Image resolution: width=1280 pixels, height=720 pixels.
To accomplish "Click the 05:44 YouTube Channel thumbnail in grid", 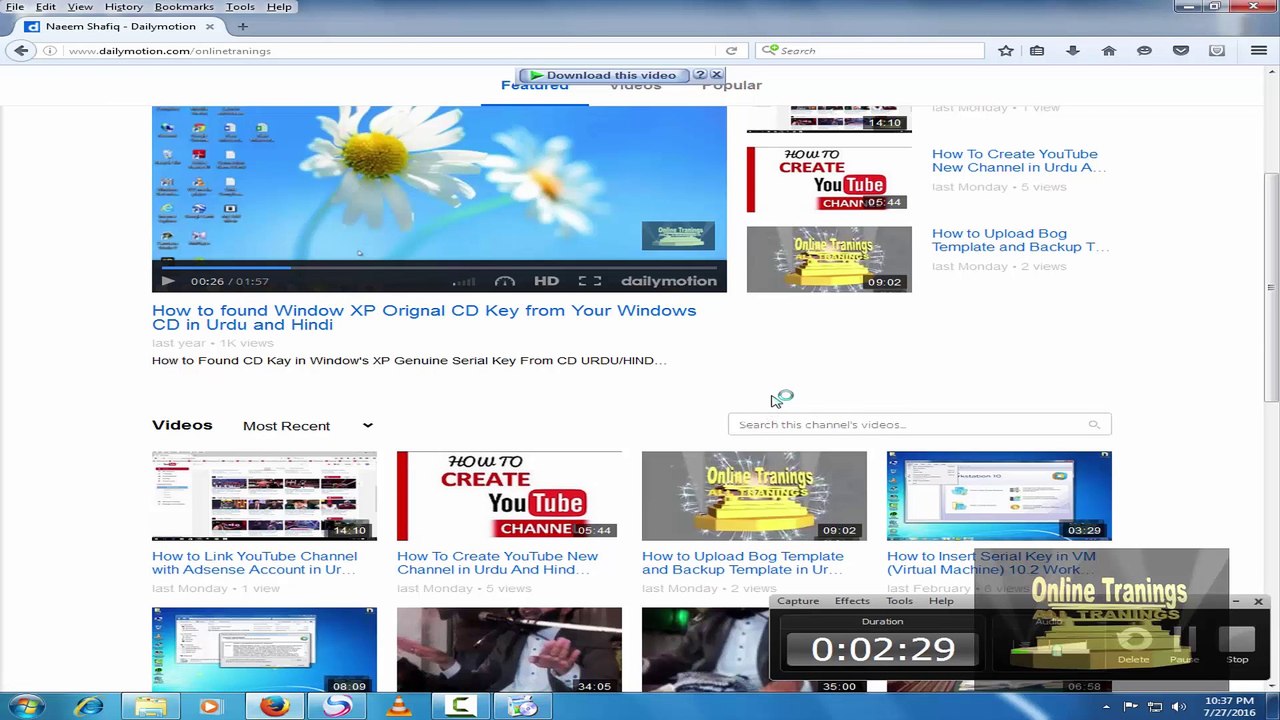I will [x=509, y=496].
